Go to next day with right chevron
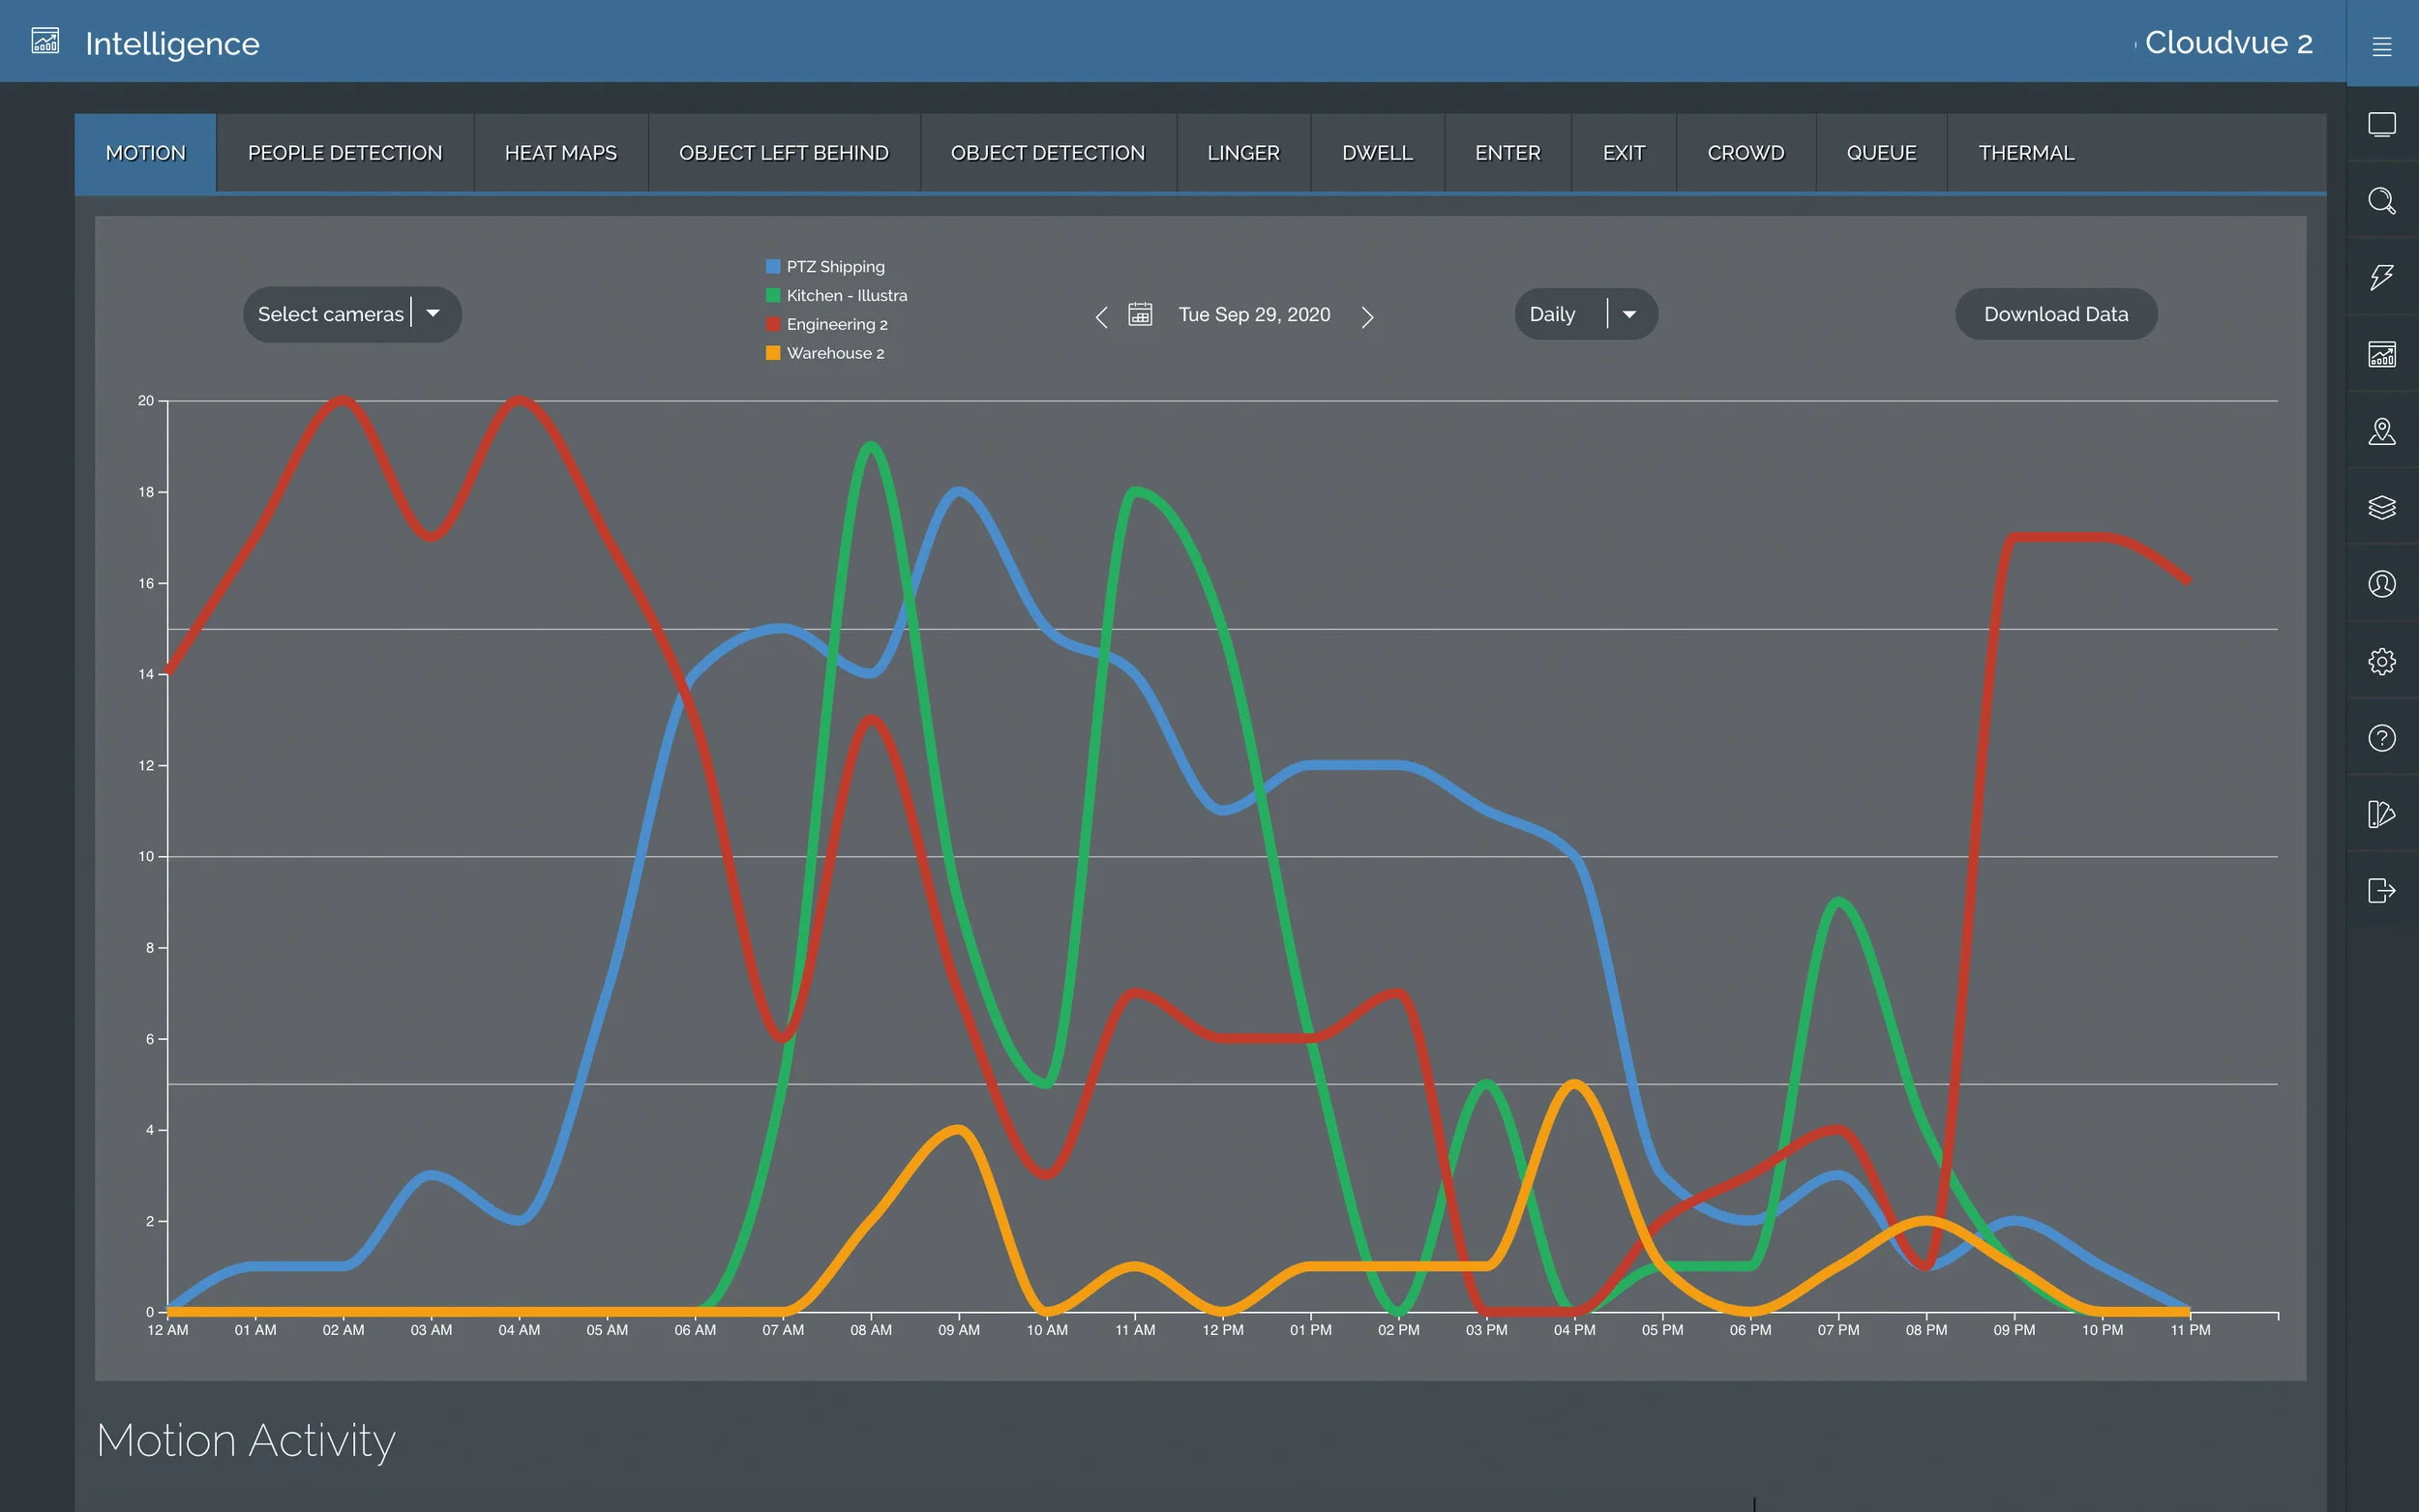 coord(1367,317)
